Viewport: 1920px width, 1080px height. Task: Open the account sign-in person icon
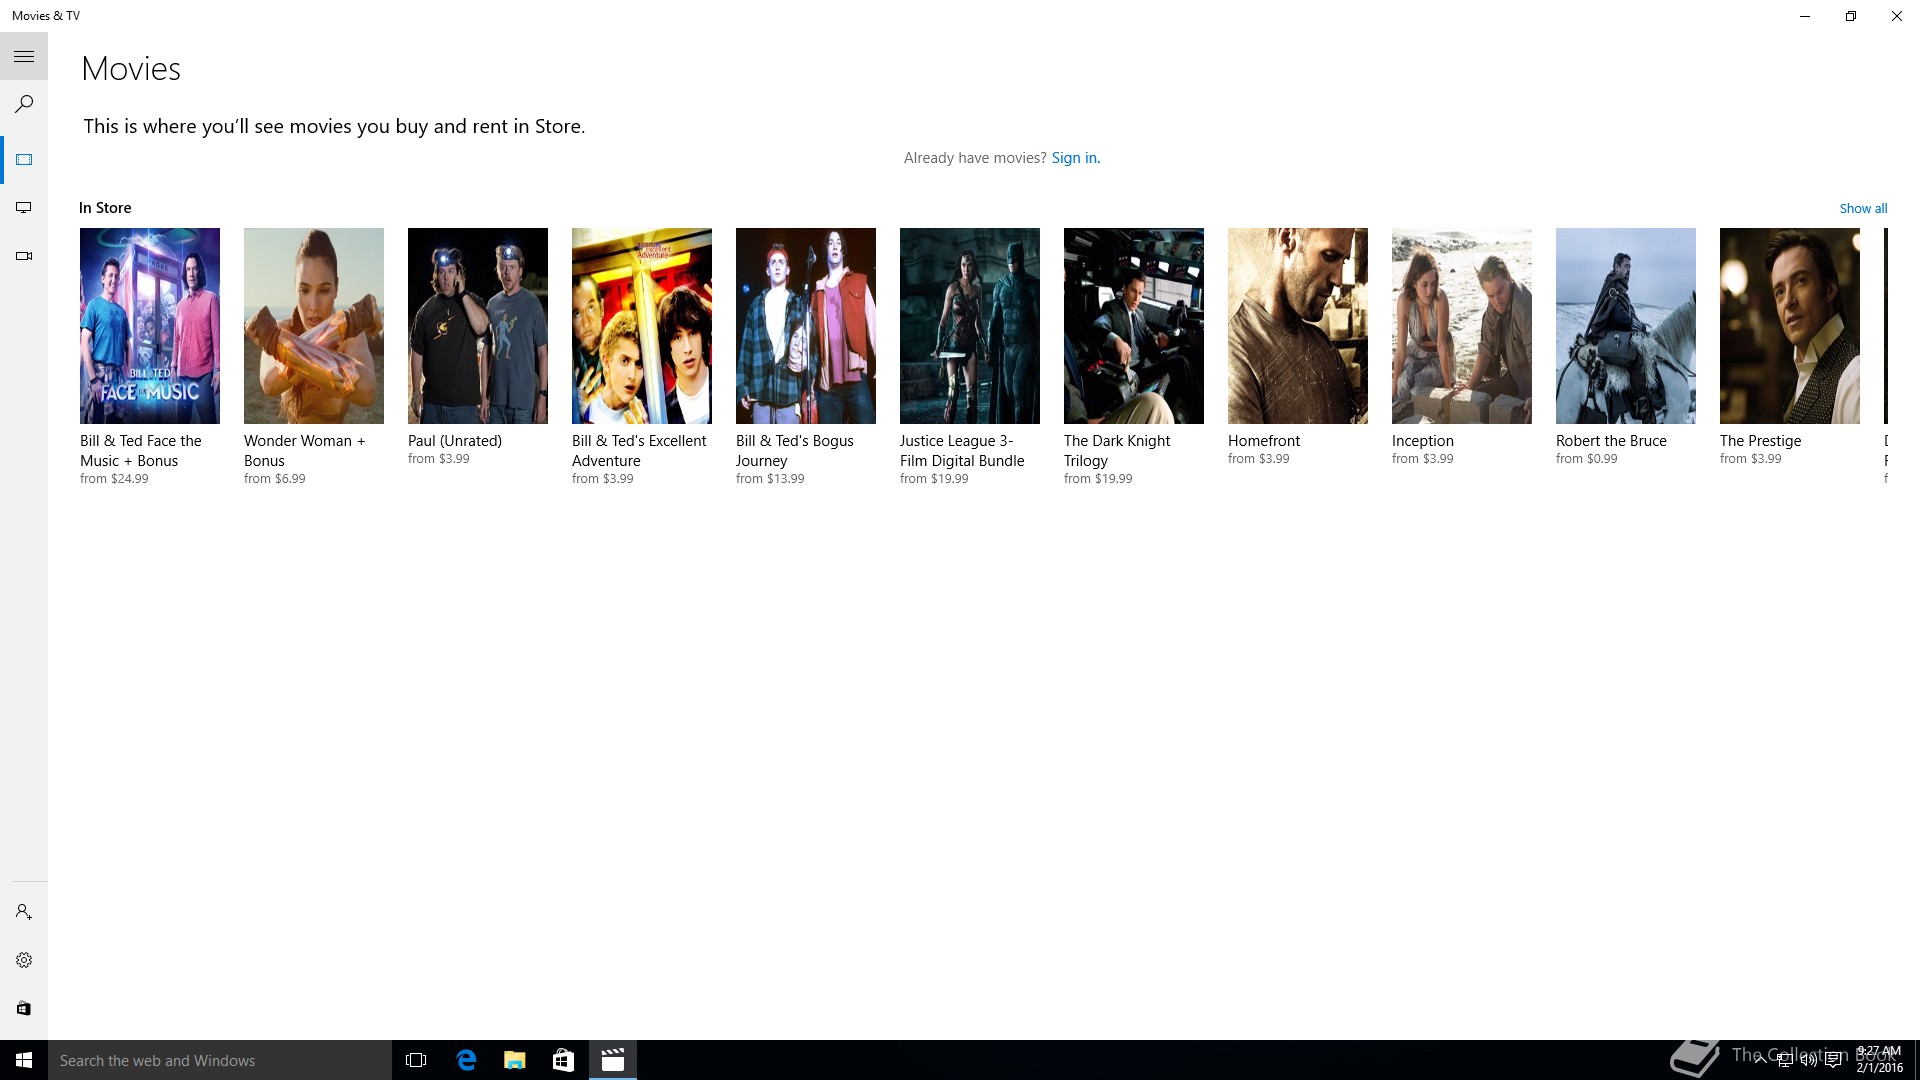tap(24, 912)
